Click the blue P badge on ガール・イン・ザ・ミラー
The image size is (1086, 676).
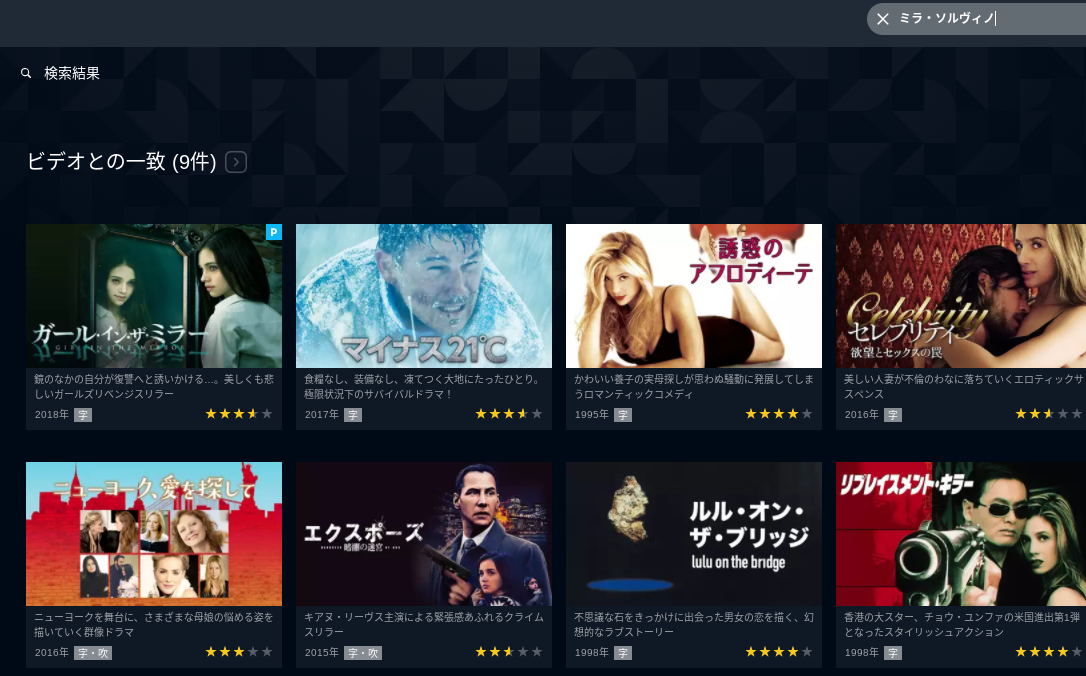click(x=274, y=232)
